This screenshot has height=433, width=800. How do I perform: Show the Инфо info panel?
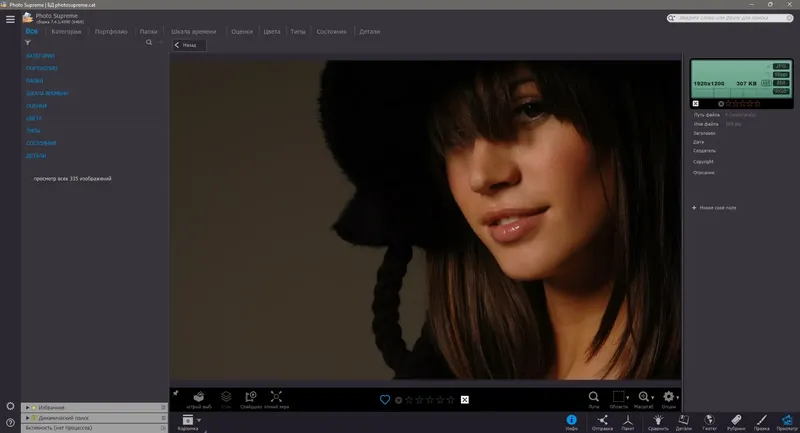point(571,422)
